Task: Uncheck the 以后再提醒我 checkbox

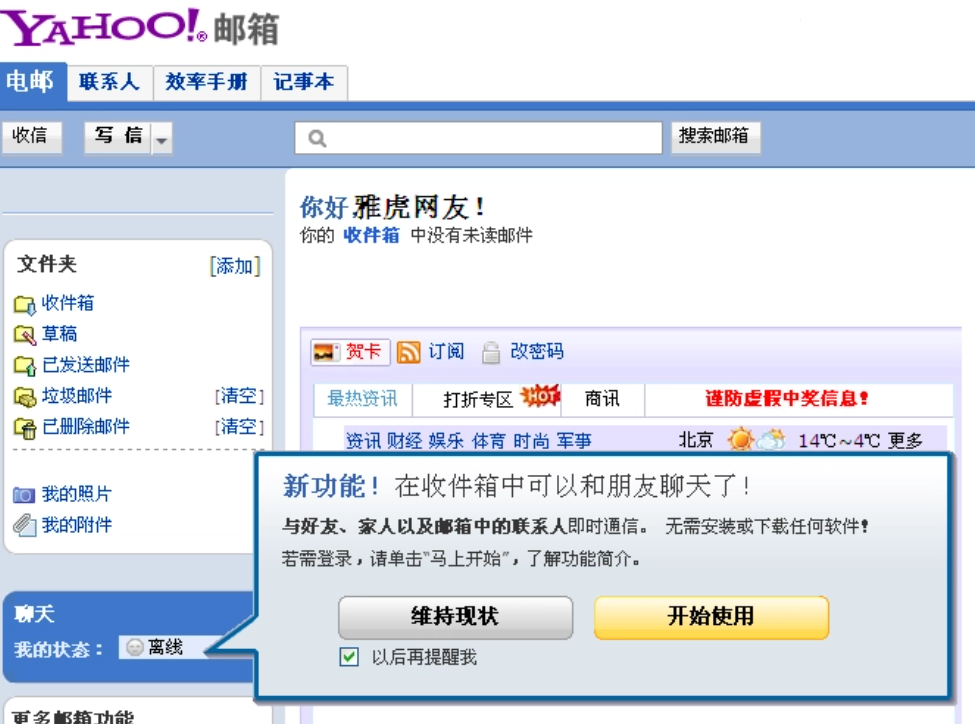Action: pyautogui.click(x=349, y=657)
